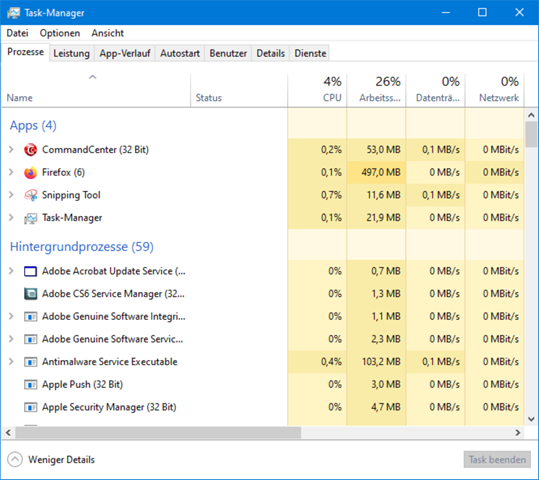Switch to the App-Verlauf tab
Viewport: 539px width, 480px height.
(125, 53)
